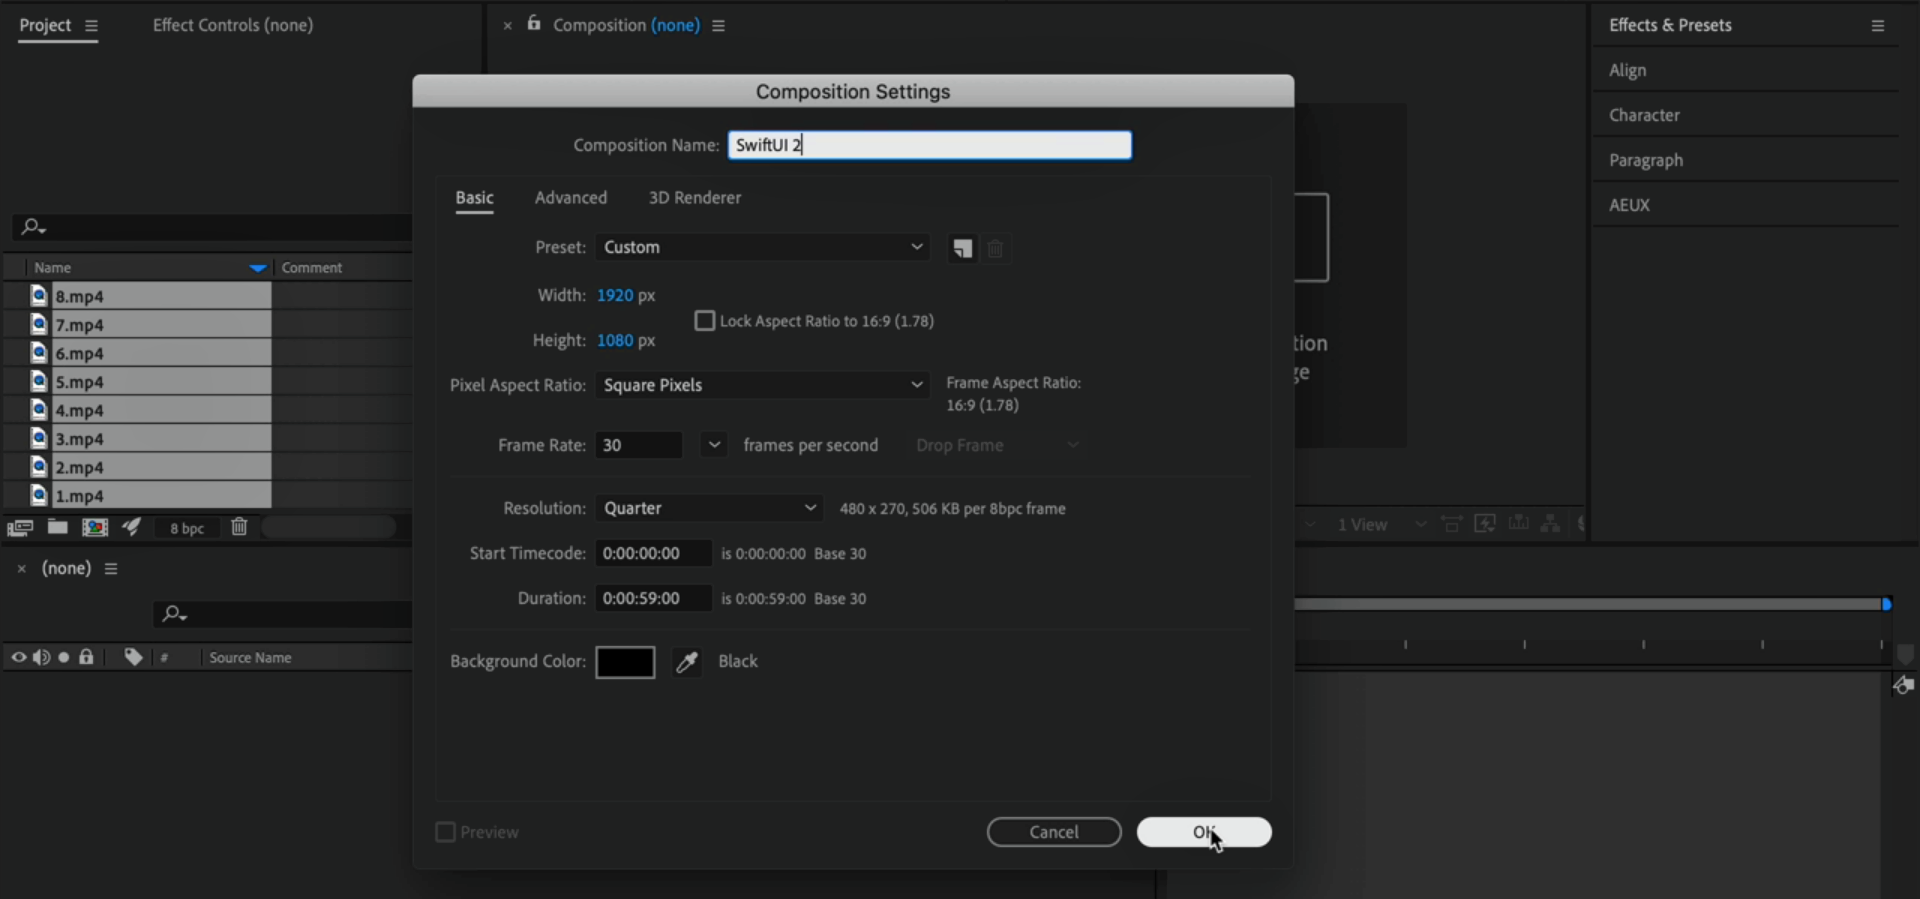Click the label tag column icon
The image size is (1920, 899).
coord(133,657)
